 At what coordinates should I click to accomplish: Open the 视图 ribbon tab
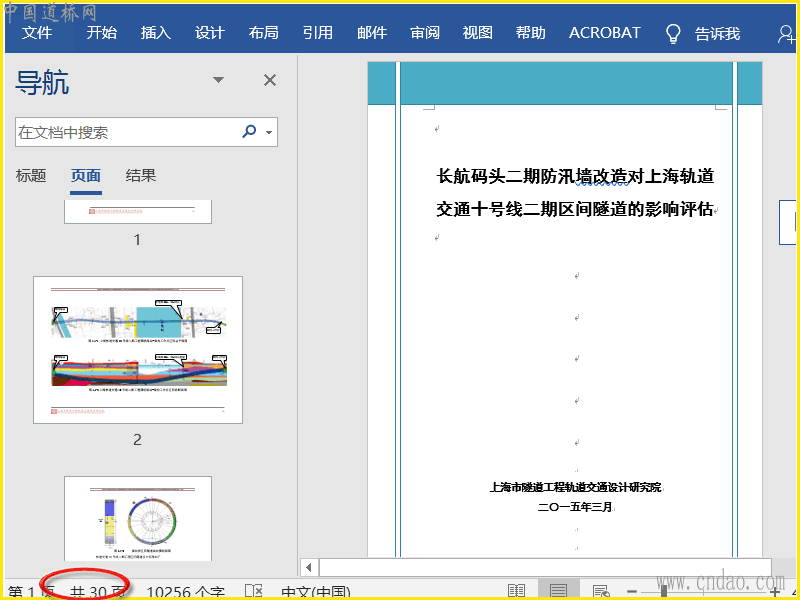[x=478, y=33]
